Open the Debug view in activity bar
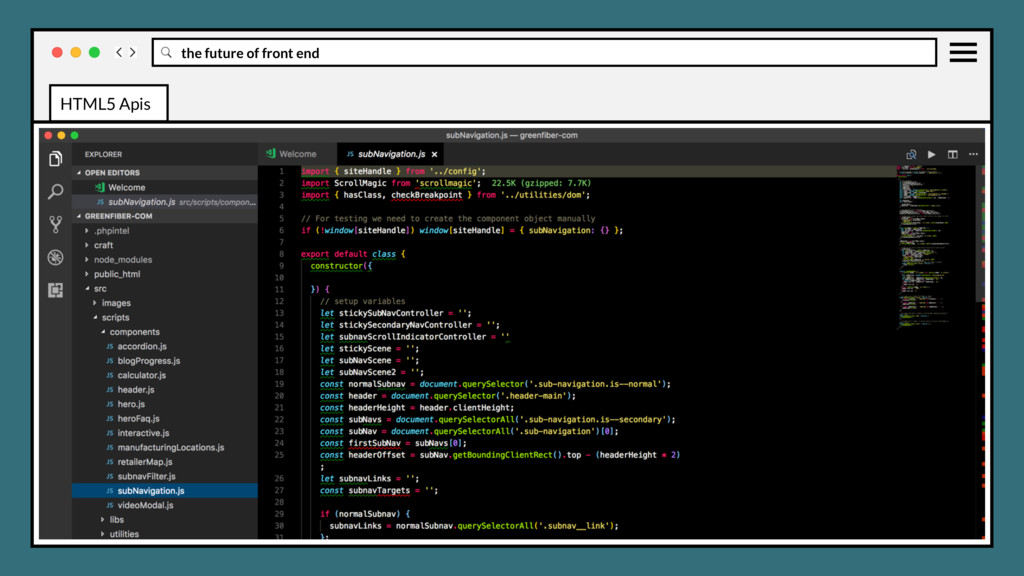This screenshot has width=1024, height=576. point(56,257)
